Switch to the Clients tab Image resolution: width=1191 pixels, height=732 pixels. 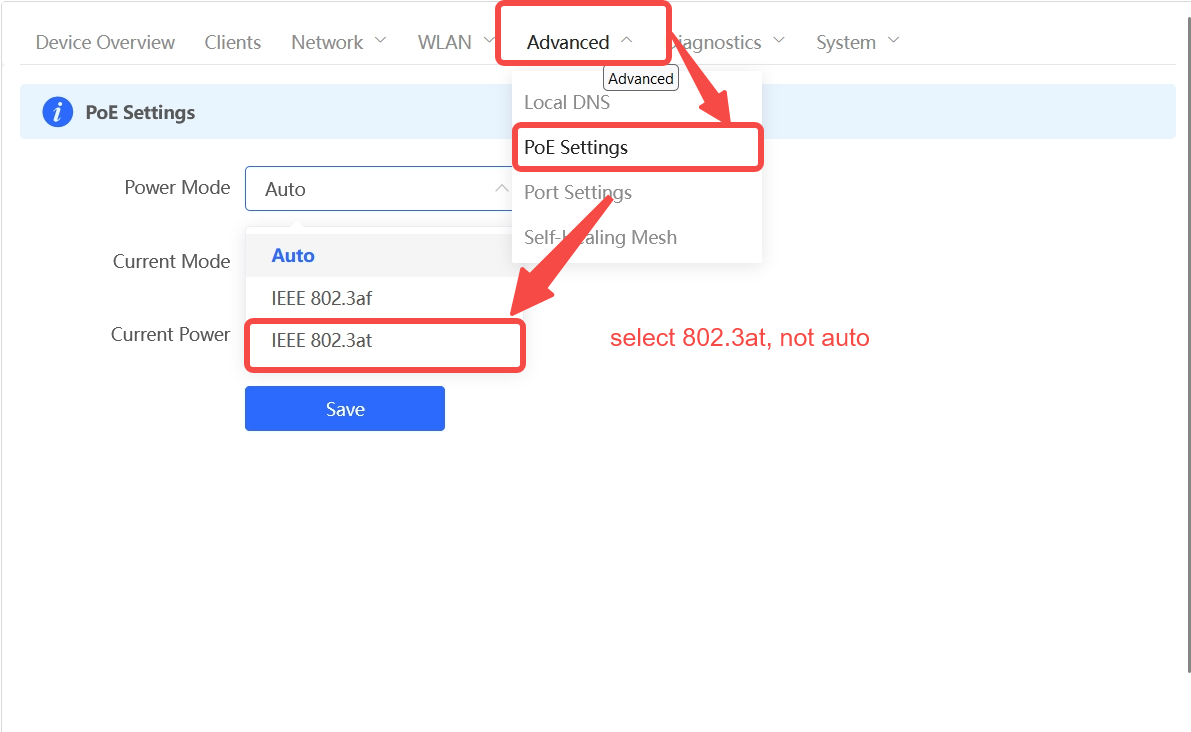click(232, 42)
